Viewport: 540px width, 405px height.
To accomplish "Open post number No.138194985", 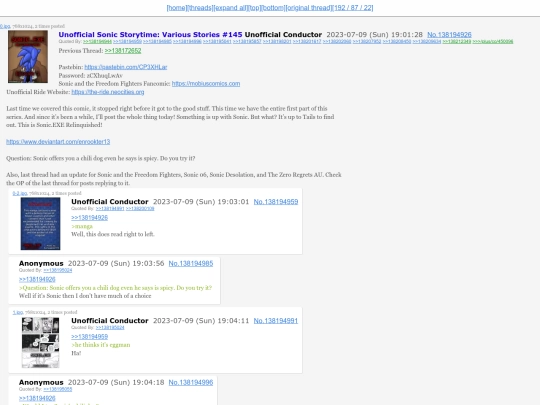I will (x=191, y=263).
